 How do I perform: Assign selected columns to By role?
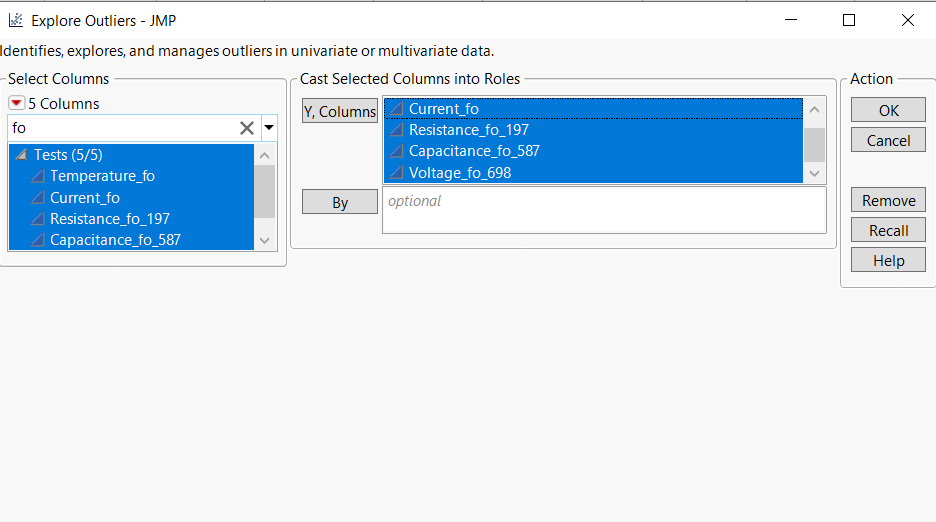coord(340,202)
